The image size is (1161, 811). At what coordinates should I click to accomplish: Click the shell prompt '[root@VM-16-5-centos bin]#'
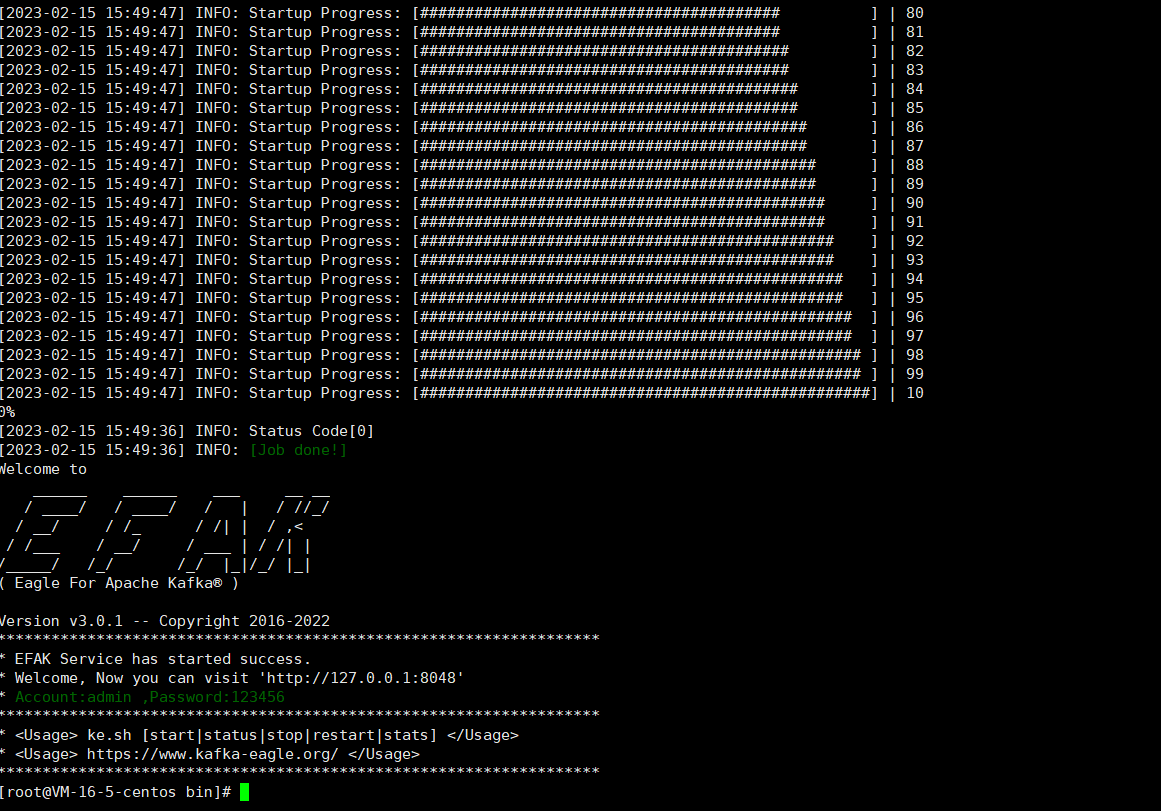point(116,792)
